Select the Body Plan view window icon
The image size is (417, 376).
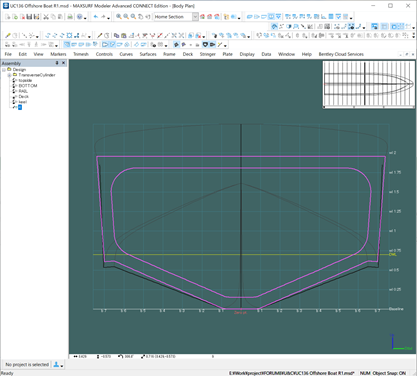(x=271, y=17)
